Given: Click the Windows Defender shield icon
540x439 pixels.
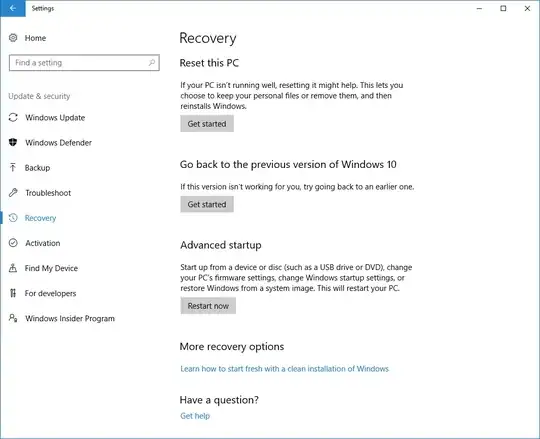Looking at the screenshot, I should click(x=13, y=142).
